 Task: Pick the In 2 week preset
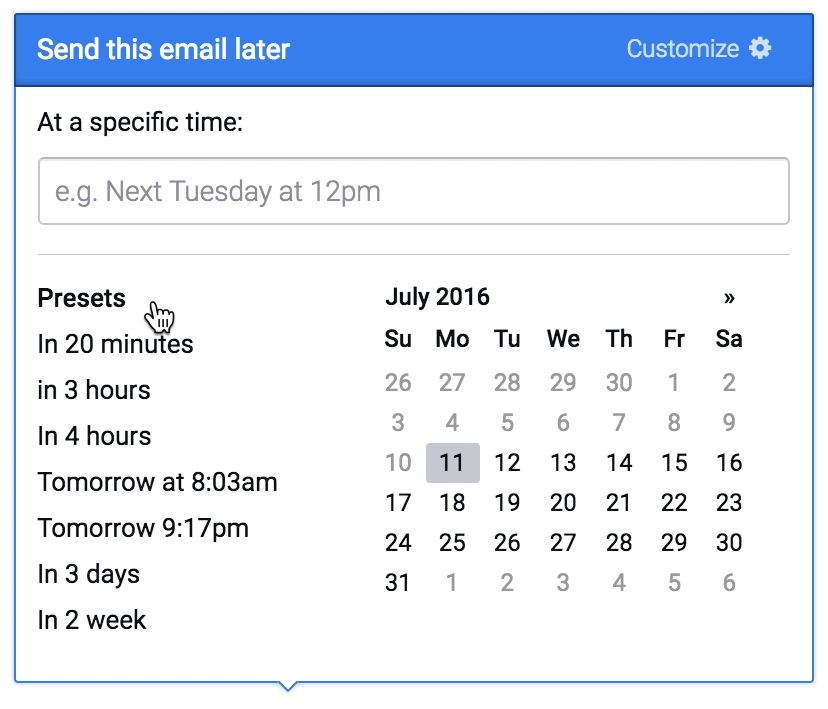91,619
